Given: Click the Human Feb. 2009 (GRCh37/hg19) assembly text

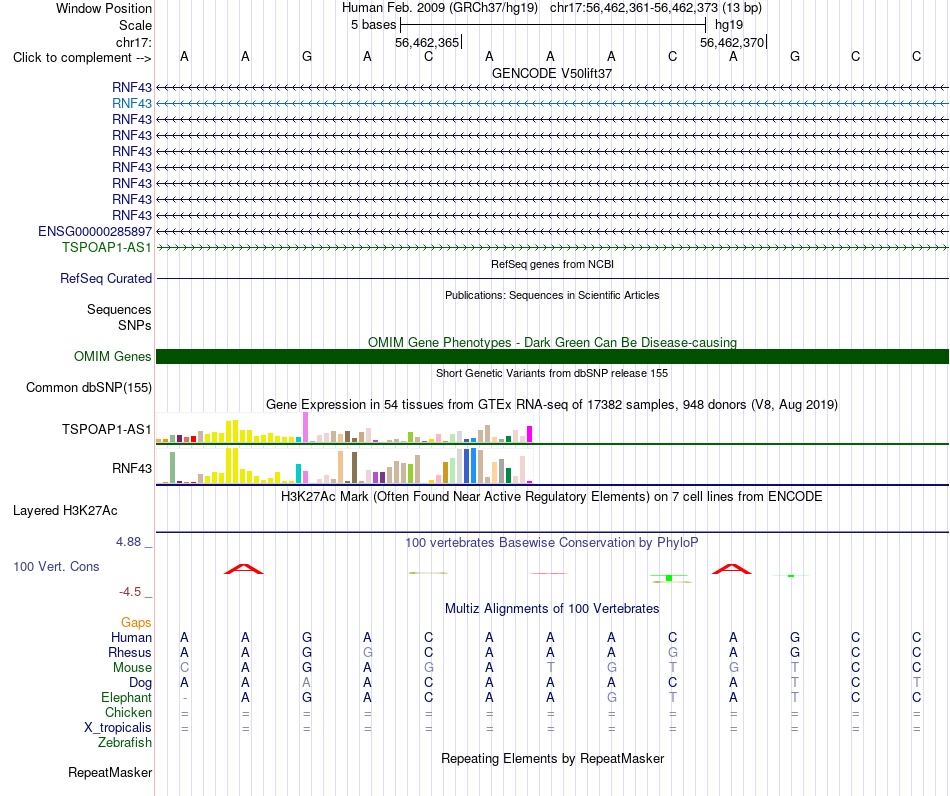Looking at the screenshot, I should (x=441, y=8).
